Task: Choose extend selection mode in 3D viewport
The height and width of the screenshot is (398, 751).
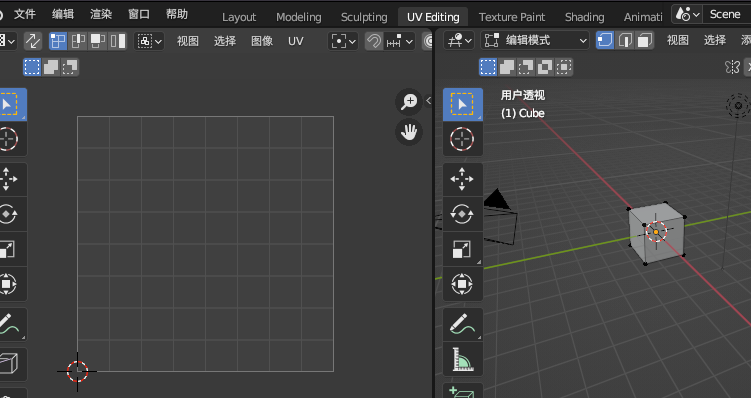Action: pyautogui.click(x=507, y=67)
